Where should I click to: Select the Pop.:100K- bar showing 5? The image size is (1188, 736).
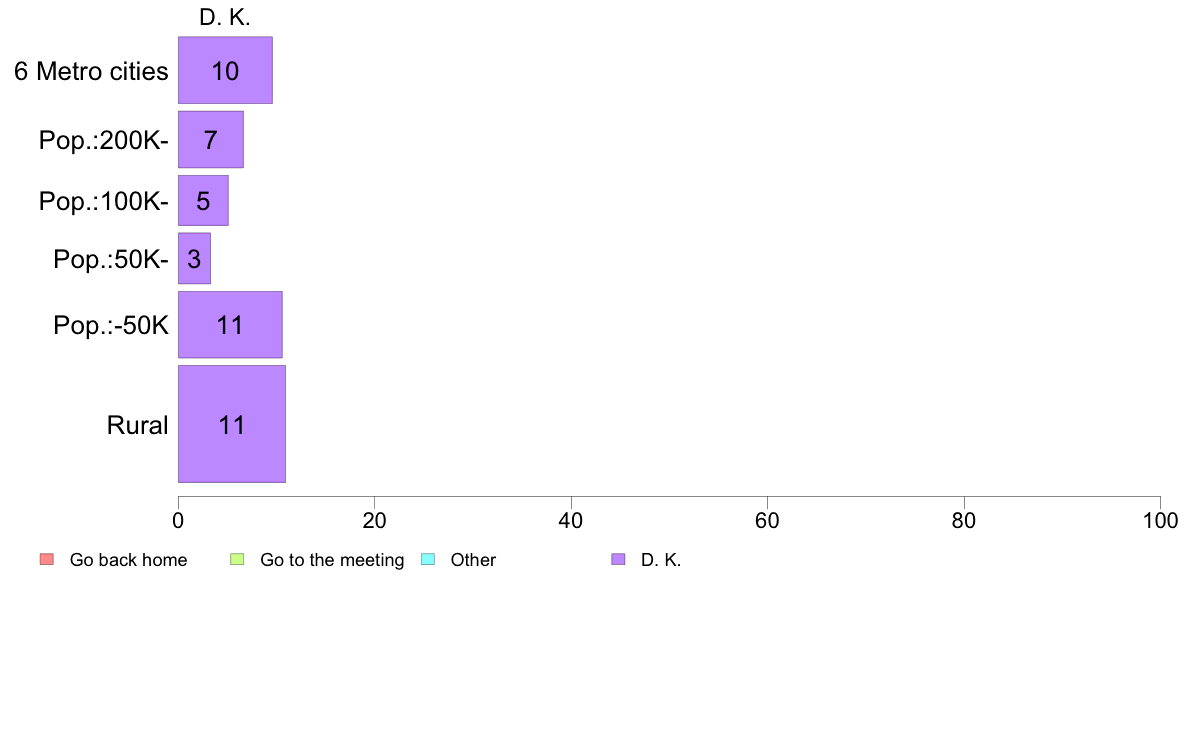click(x=203, y=201)
